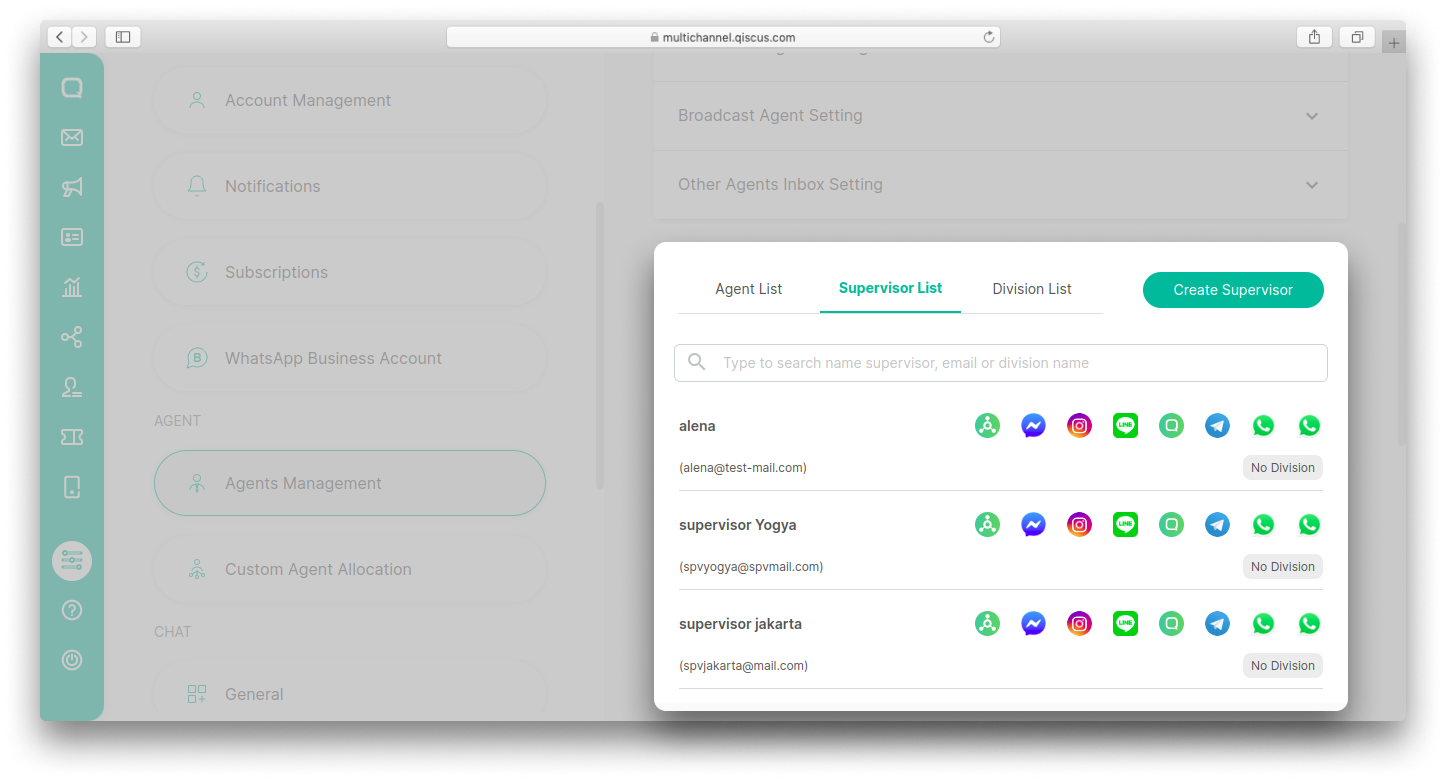Click alena's Qiscus widget channel icon
The width and height of the screenshot is (1446, 781).
coord(1172,426)
